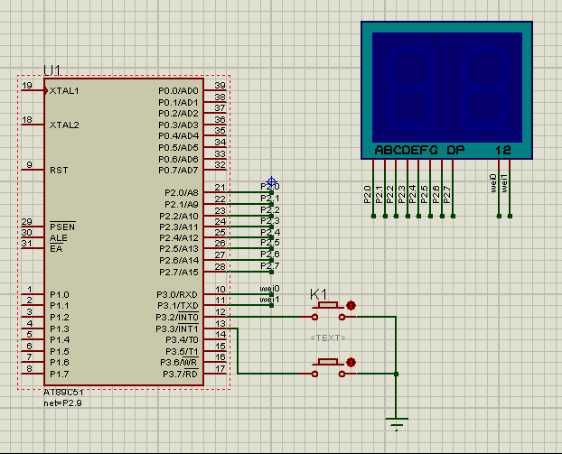Click the <TEXT> placeholder between the buttons
The height and width of the screenshot is (454, 562).
point(328,338)
